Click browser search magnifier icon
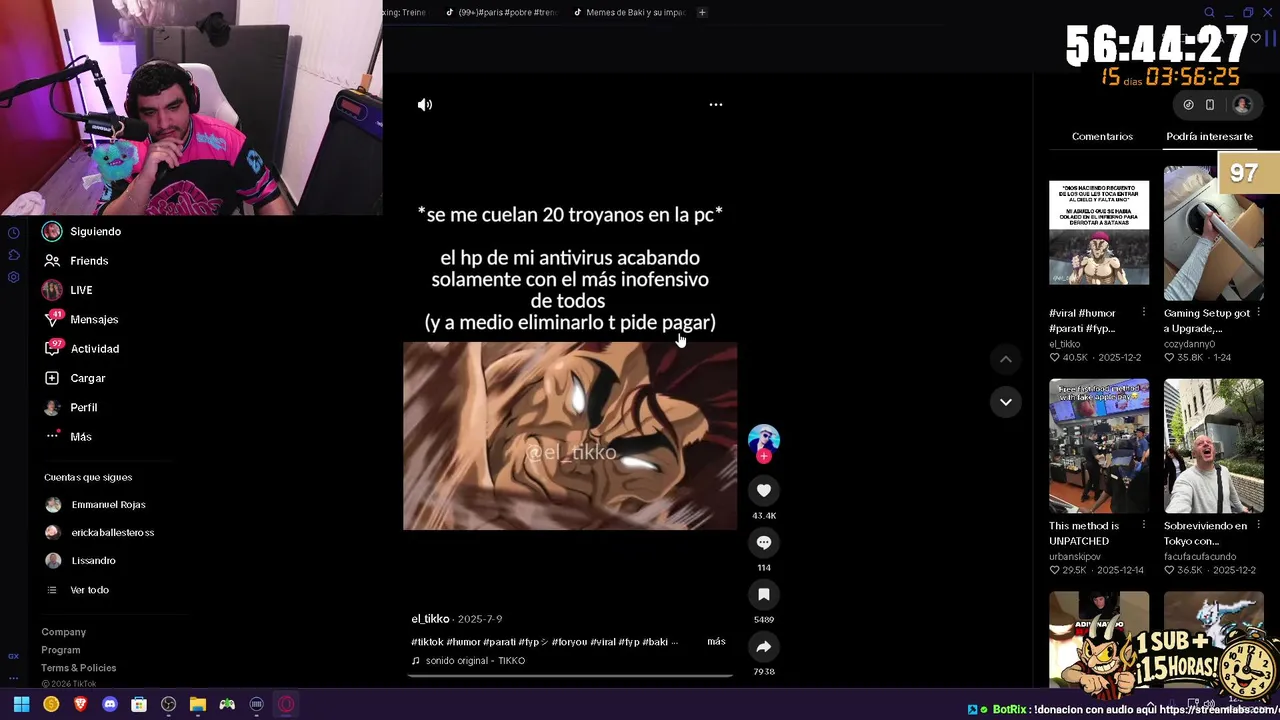Viewport: 1280px width, 720px height. point(1209,12)
